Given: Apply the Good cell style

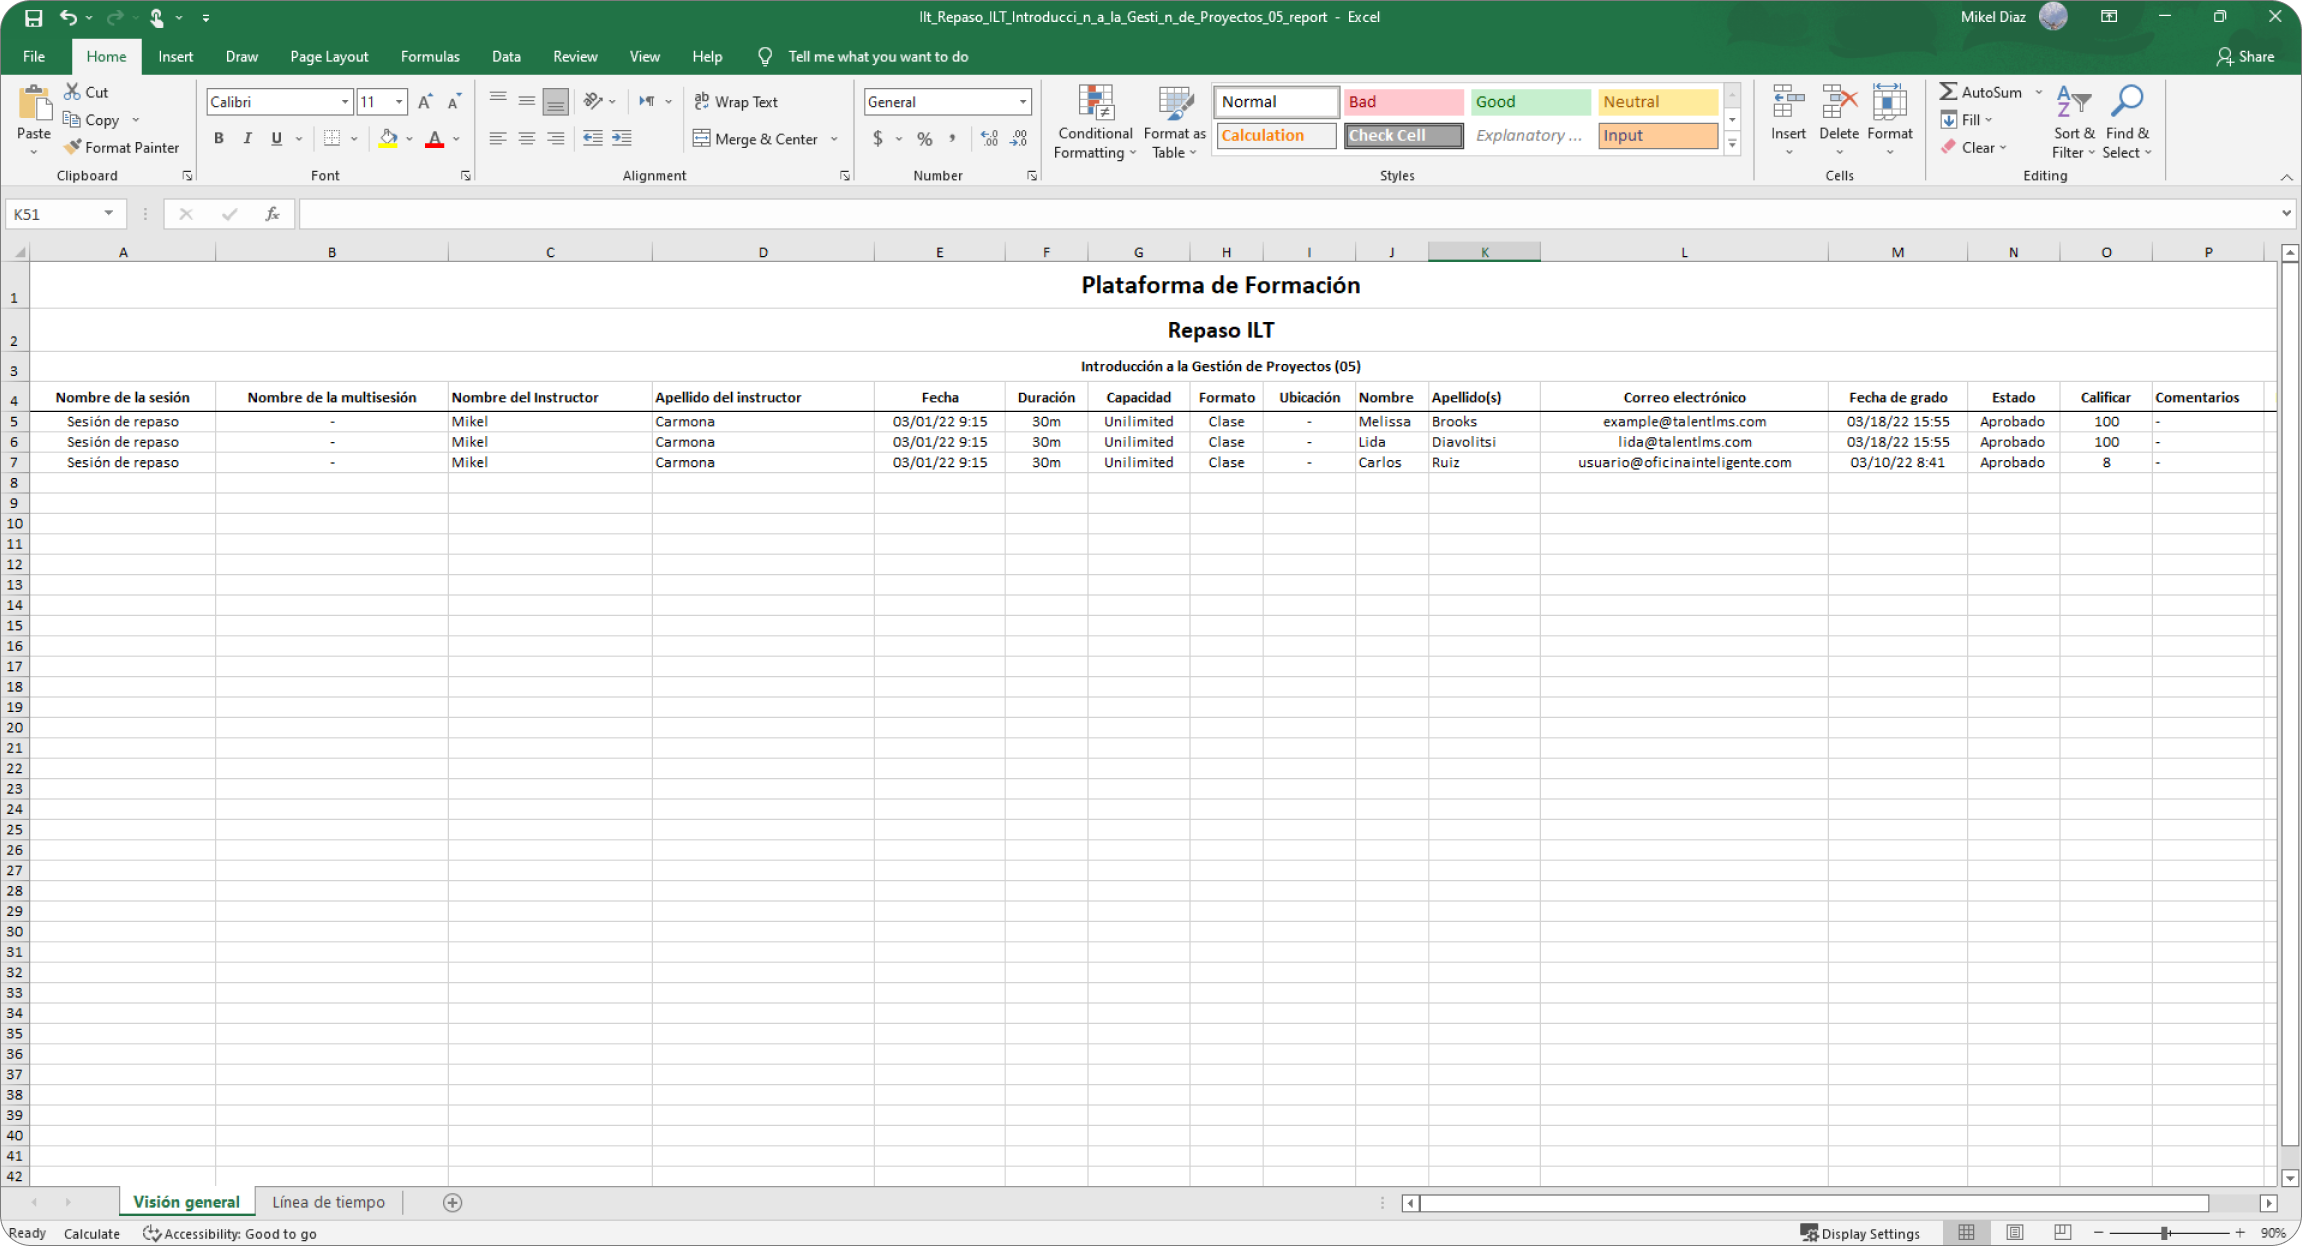Looking at the screenshot, I should click(1530, 102).
